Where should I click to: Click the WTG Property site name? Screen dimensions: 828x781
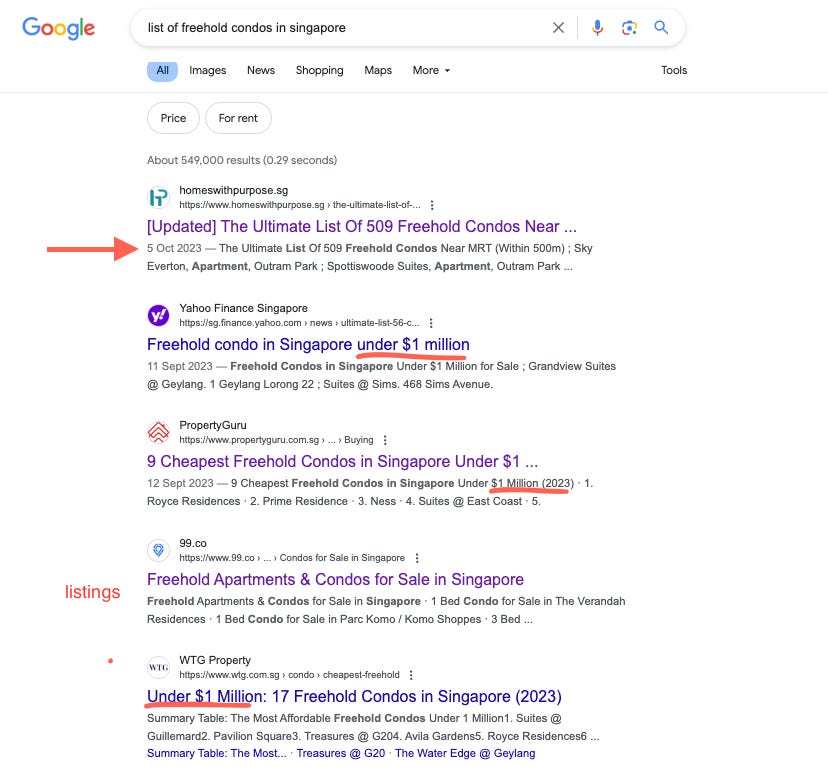pos(215,661)
